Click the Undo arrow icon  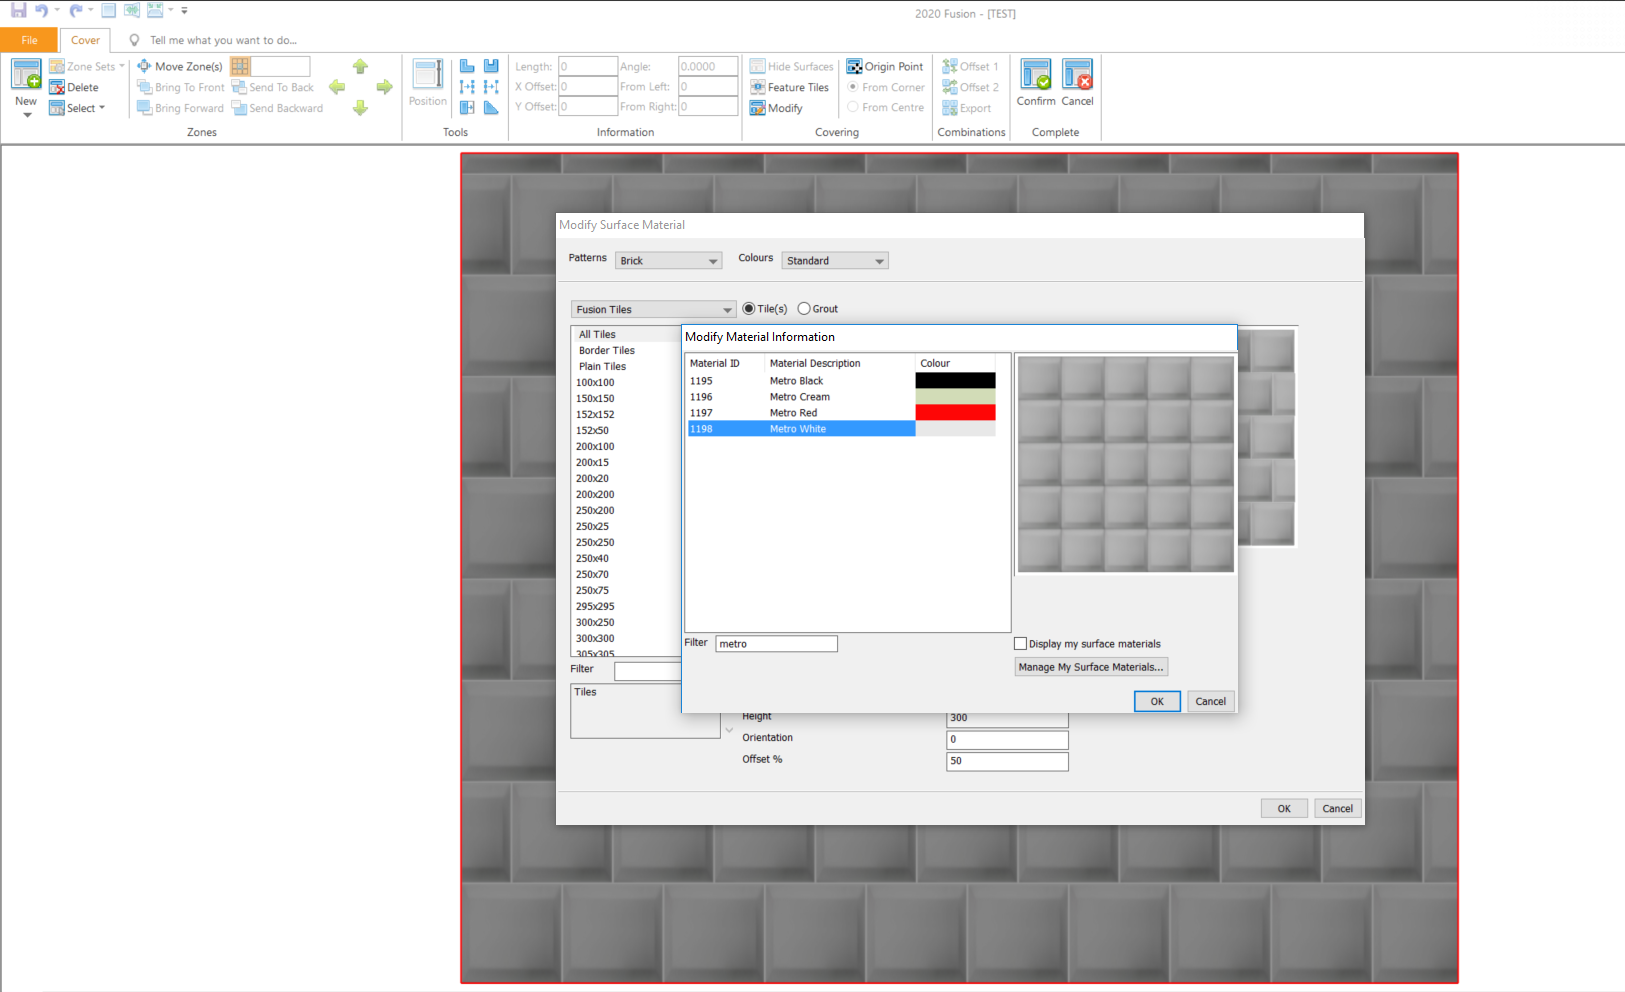(41, 10)
